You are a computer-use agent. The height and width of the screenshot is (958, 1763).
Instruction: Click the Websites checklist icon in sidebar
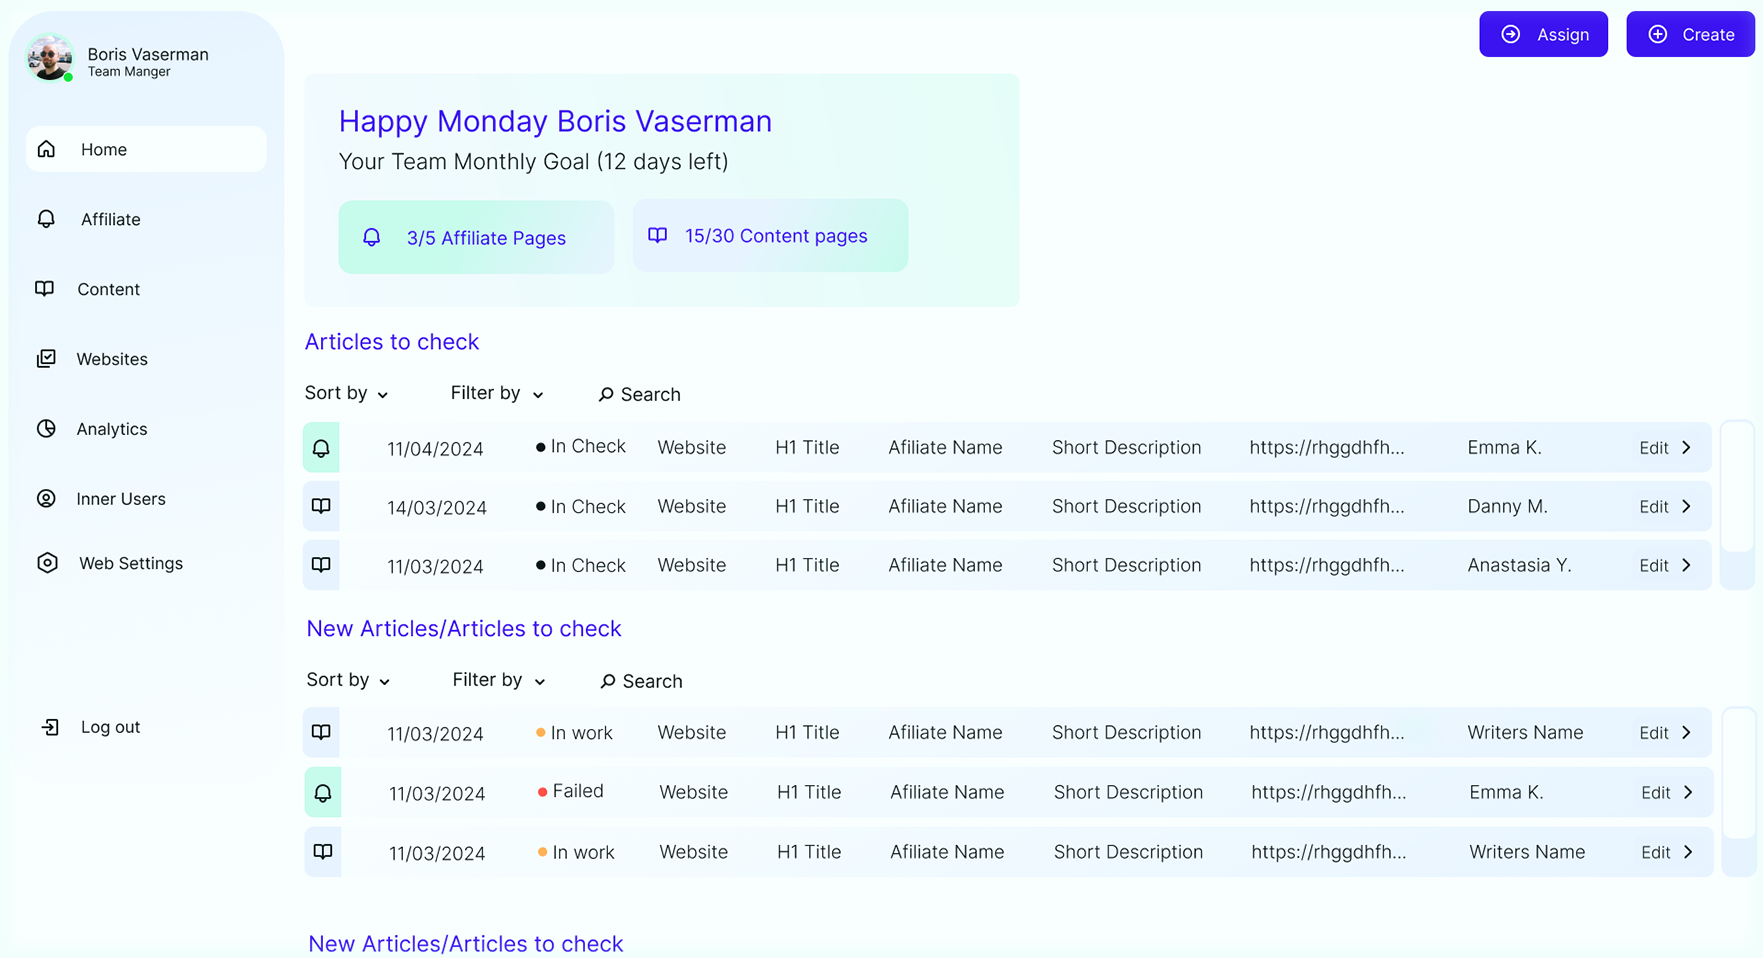point(46,359)
